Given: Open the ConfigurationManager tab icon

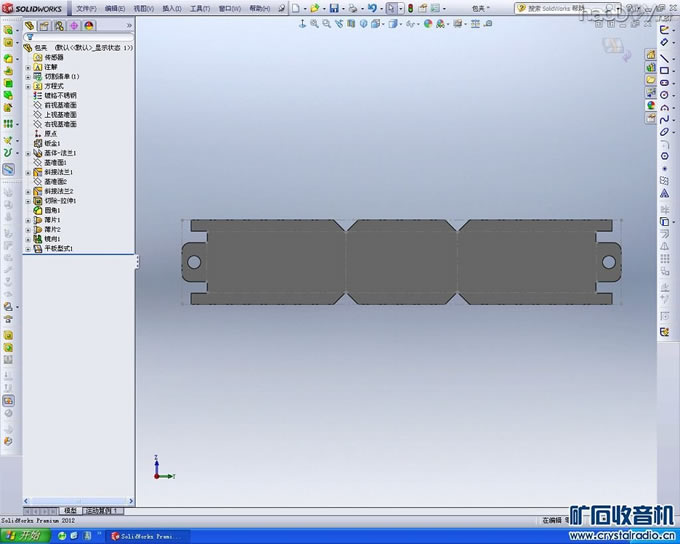Looking at the screenshot, I should [60, 25].
